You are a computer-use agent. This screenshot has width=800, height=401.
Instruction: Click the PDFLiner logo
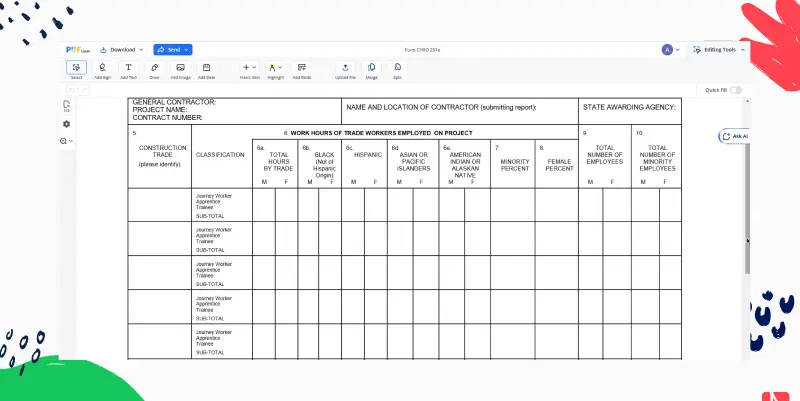tap(78, 50)
